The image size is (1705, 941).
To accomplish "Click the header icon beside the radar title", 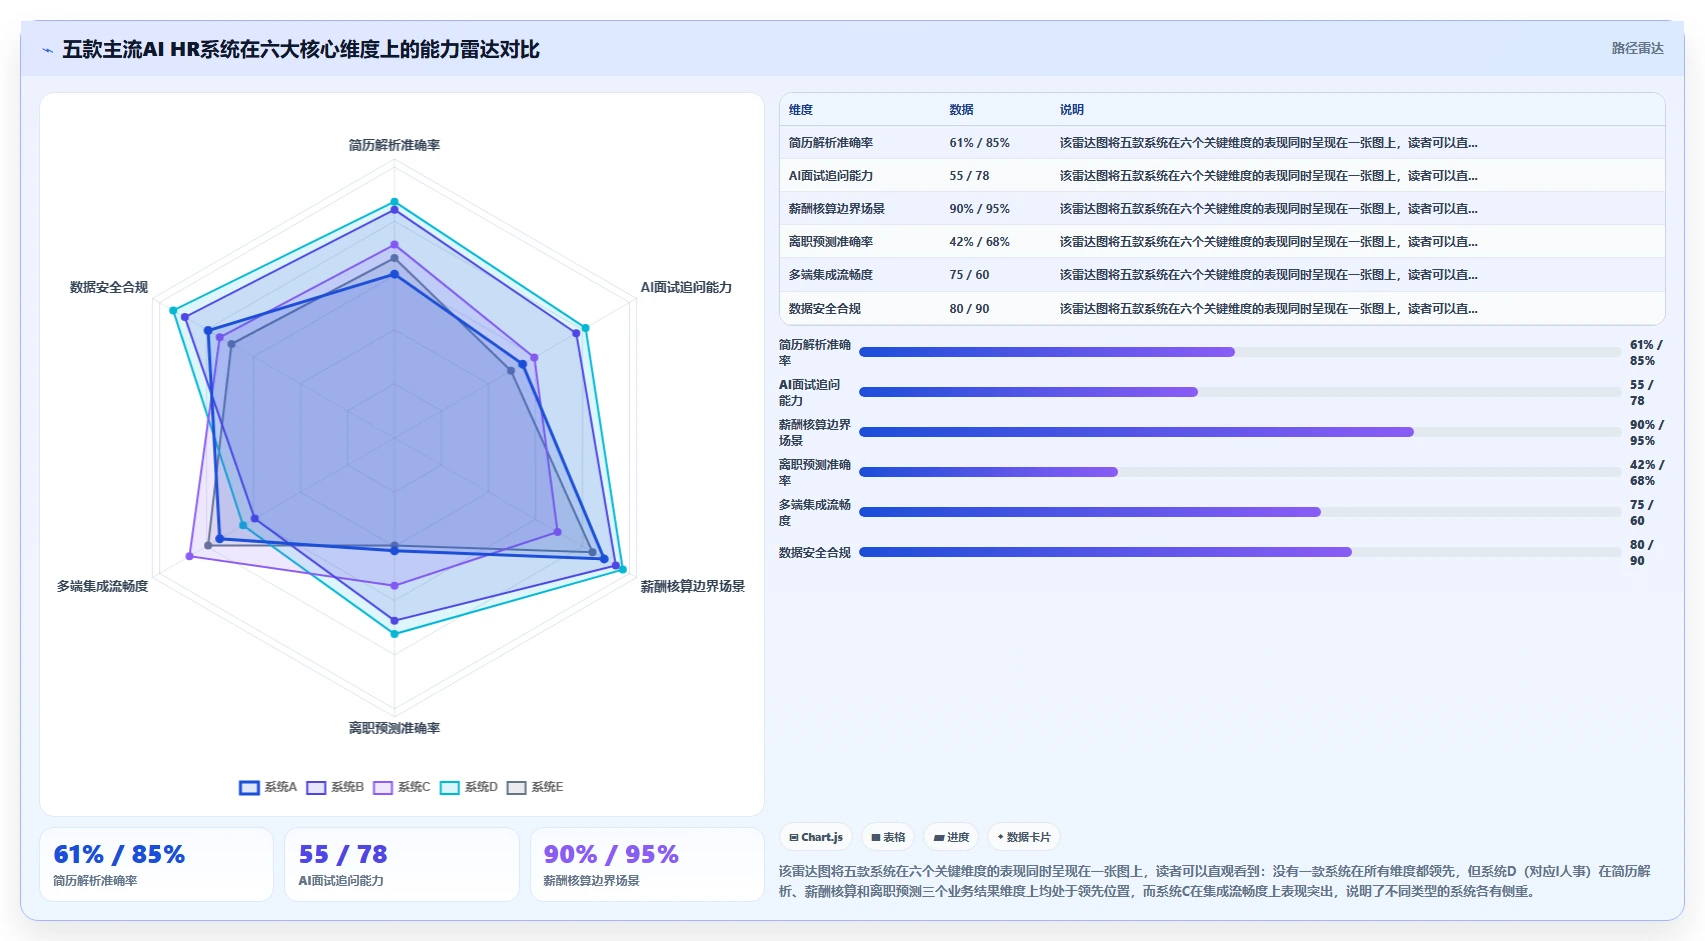I will [x=47, y=50].
